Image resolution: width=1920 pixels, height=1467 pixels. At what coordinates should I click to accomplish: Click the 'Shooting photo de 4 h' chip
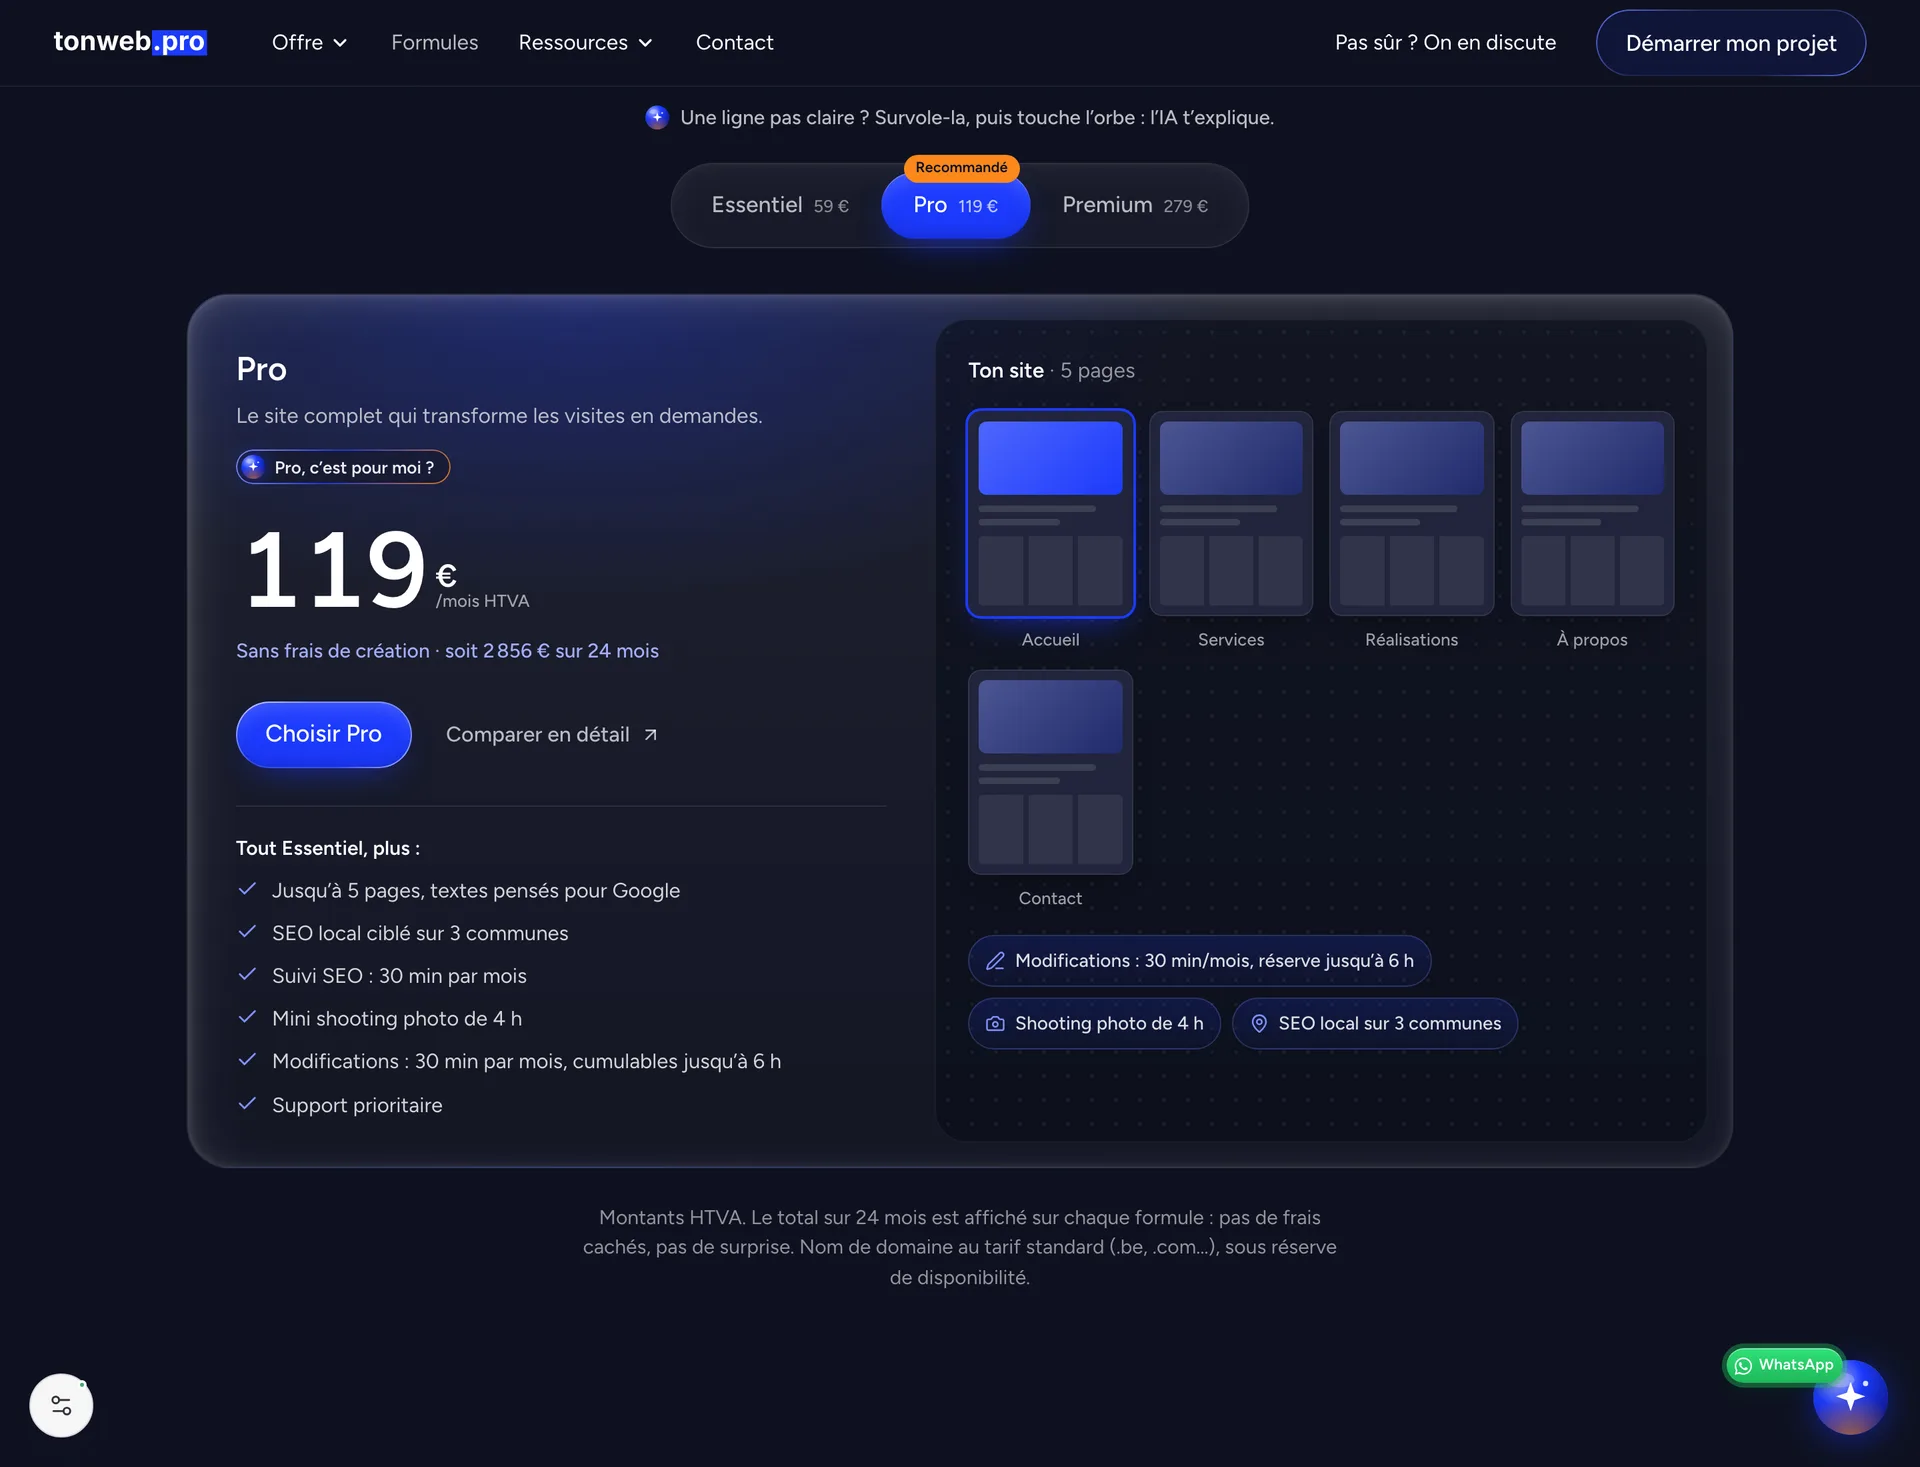[x=1094, y=1024]
